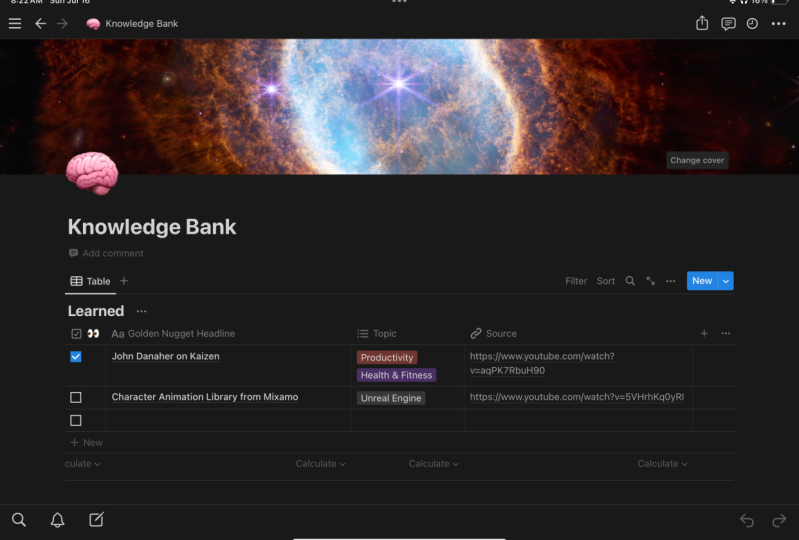The image size is (799, 540).
Task: Open dropdown arrow beside New button
Action: point(726,281)
